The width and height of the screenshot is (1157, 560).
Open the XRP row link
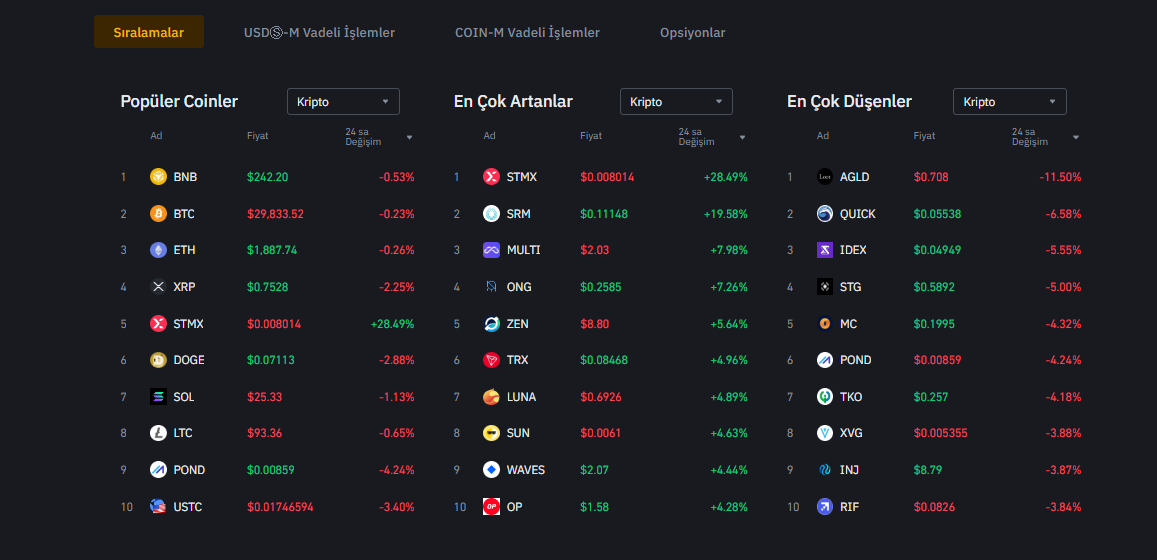pos(184,287)
